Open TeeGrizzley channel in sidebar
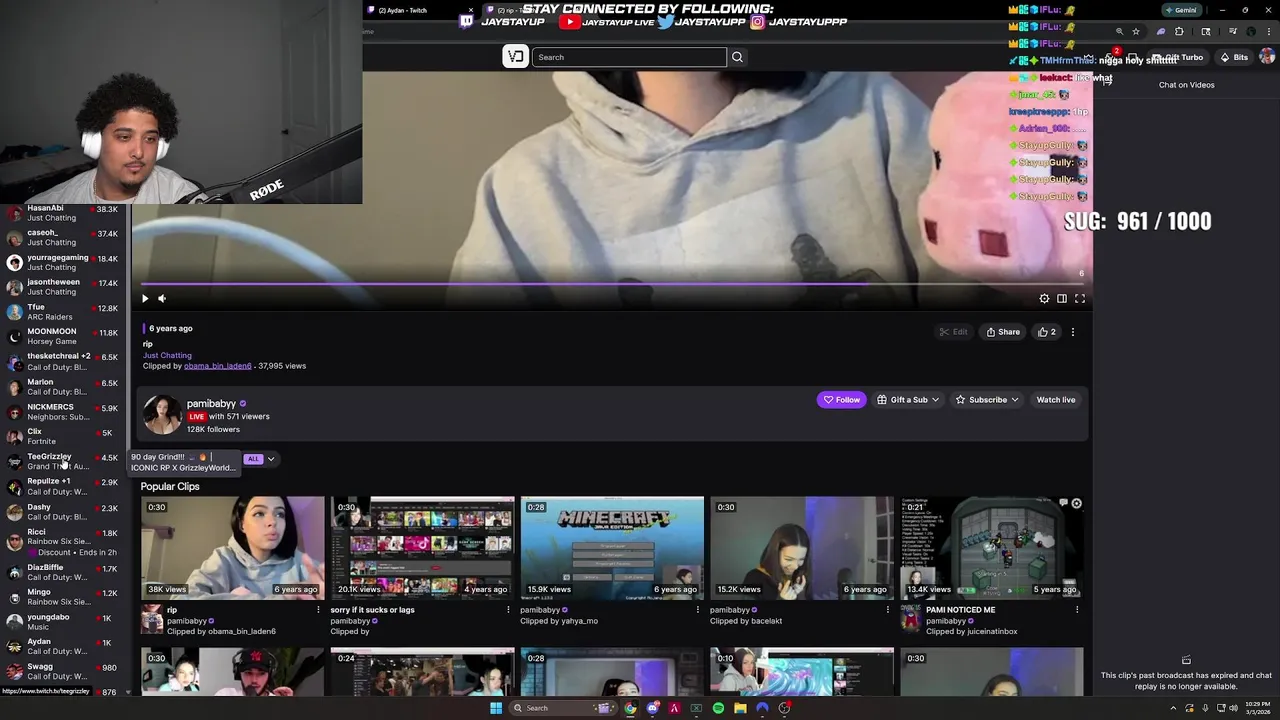Screen dimensions: 1280x720 (x=63, y=461)
